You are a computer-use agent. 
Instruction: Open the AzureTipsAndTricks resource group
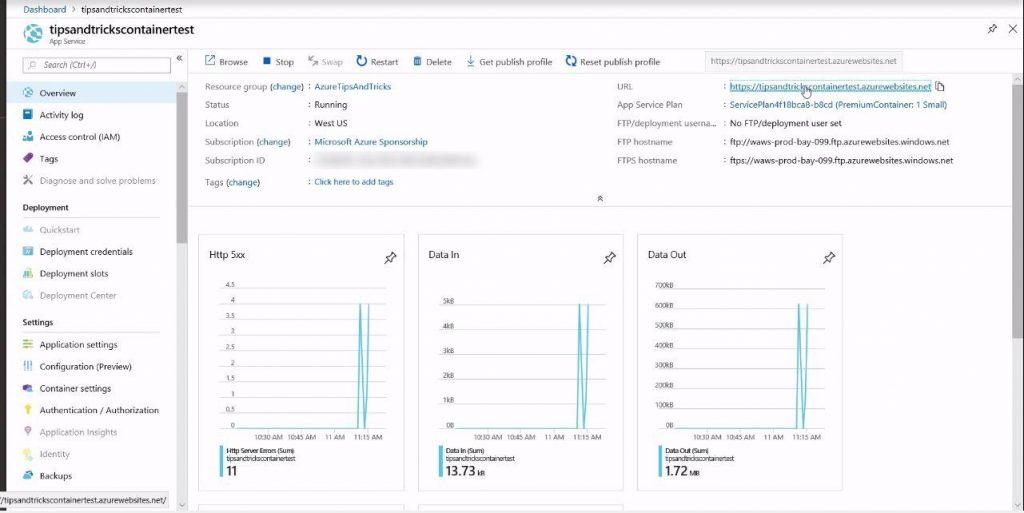(353, 86)
